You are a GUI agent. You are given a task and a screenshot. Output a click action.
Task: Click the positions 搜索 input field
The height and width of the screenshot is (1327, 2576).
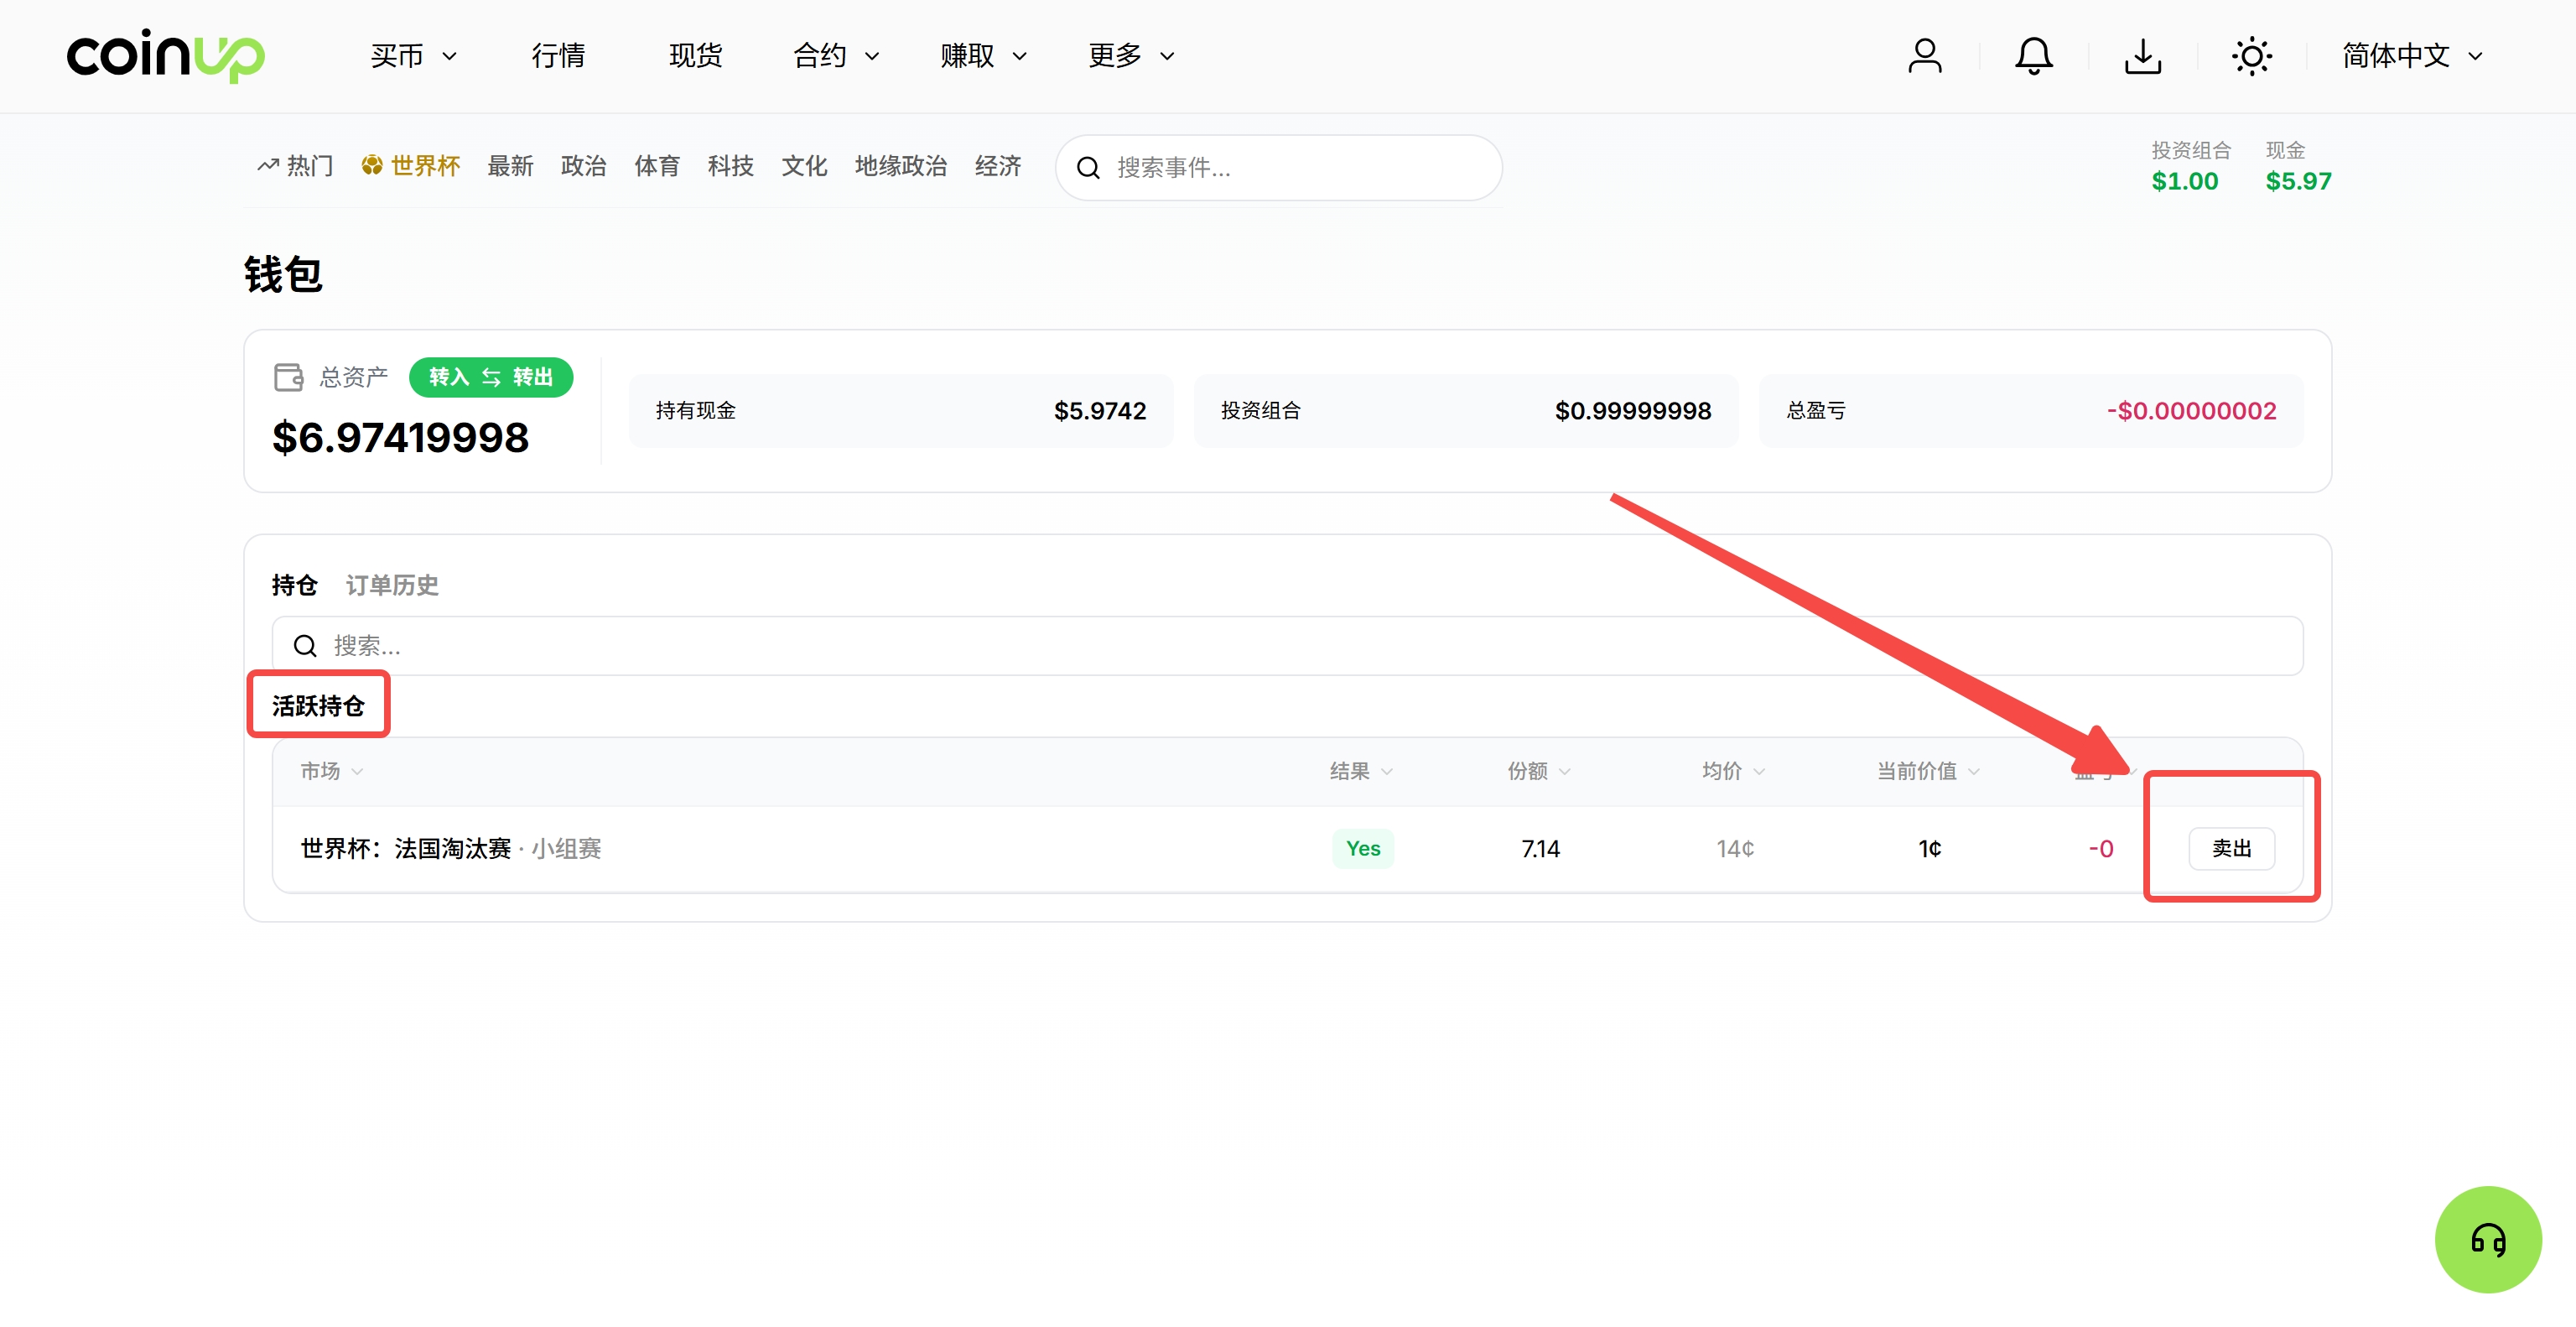pyautogui.click(x=1287, y=646)
